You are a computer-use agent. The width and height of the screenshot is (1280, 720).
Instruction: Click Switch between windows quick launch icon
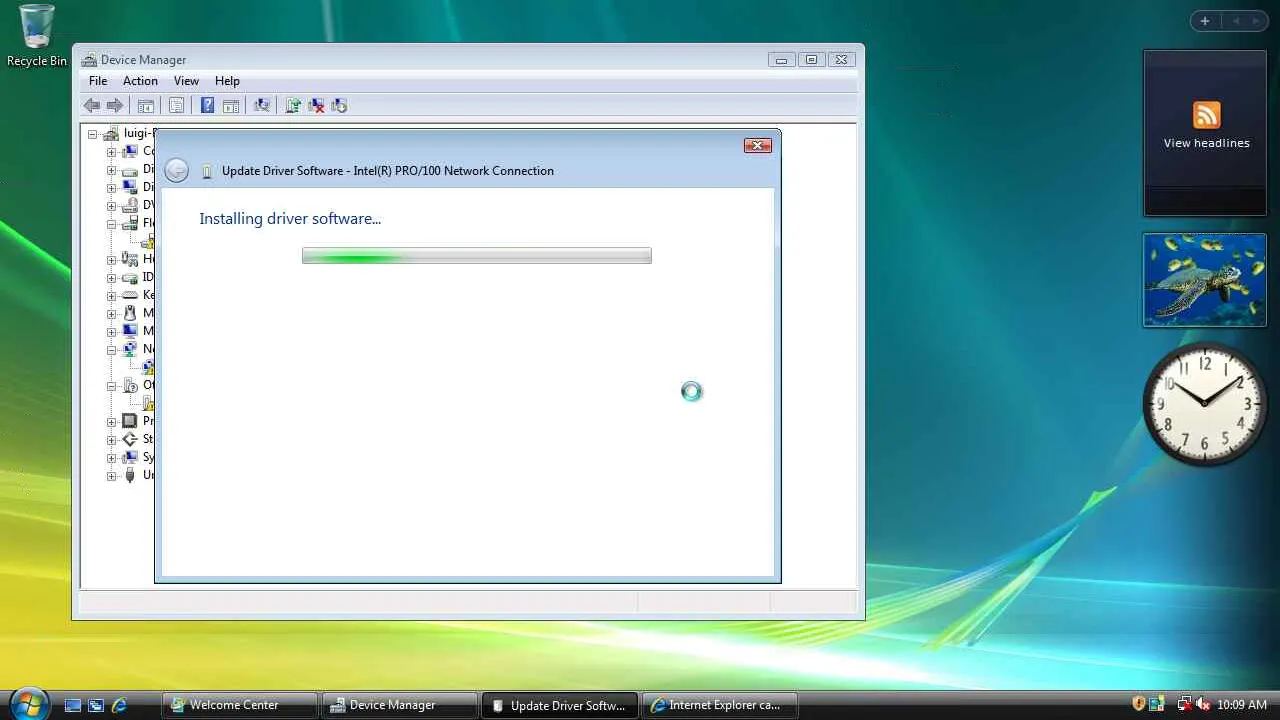click(96, 705)
